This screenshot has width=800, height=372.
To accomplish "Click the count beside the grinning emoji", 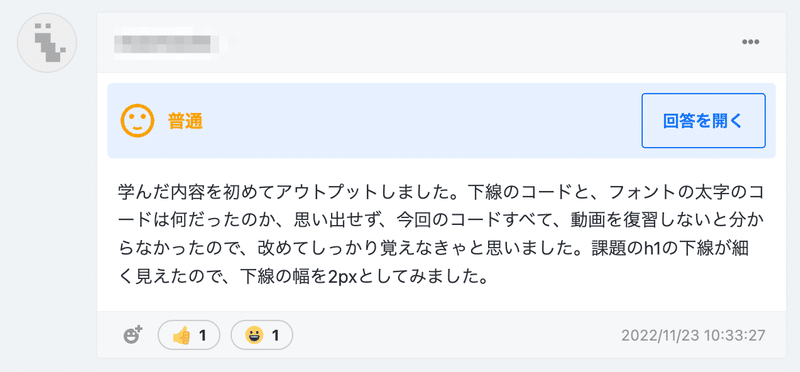I will pos(275,336).
